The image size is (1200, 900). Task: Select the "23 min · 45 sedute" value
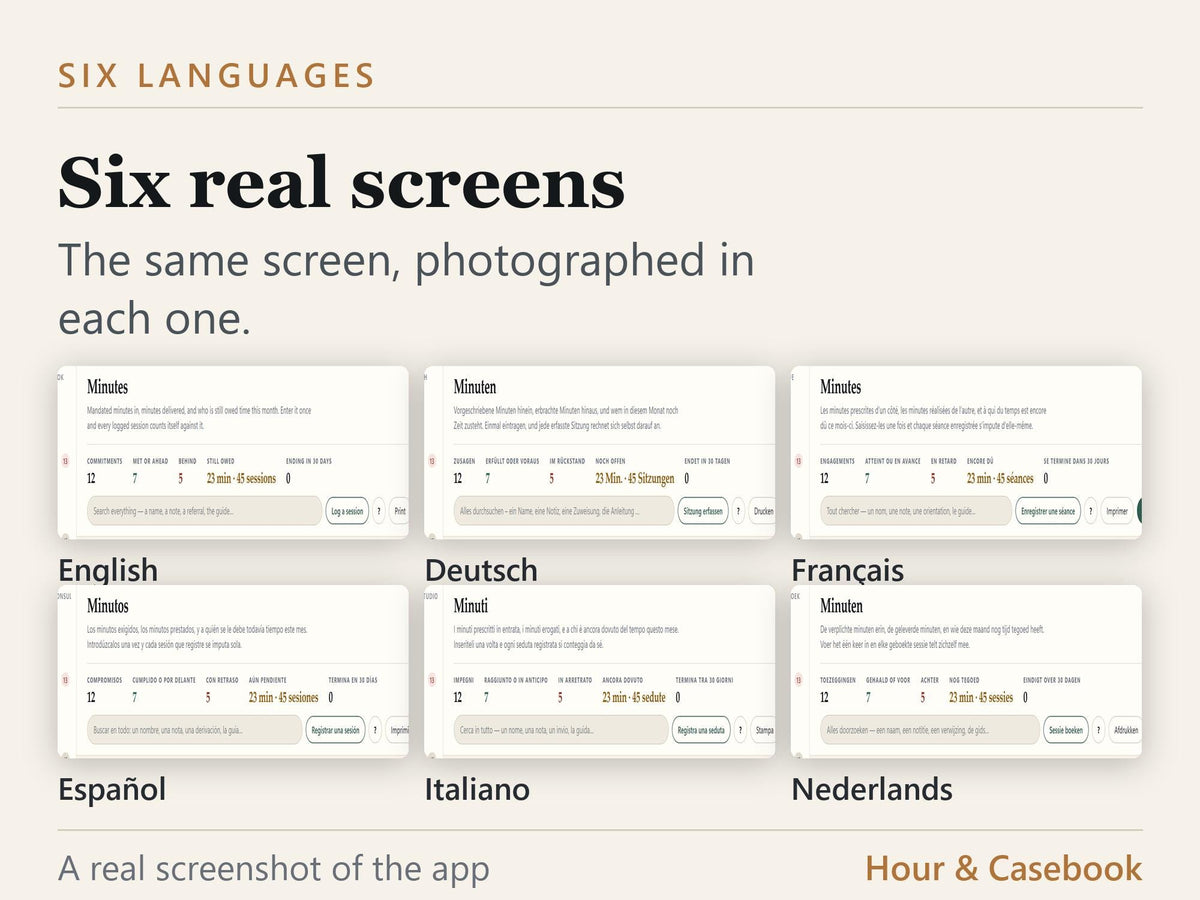[634, 698]
